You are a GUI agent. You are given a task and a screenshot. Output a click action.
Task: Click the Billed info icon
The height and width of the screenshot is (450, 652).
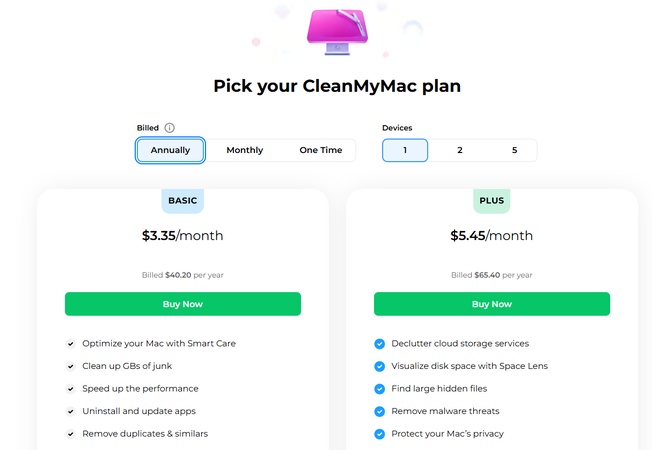coord(170,128)
